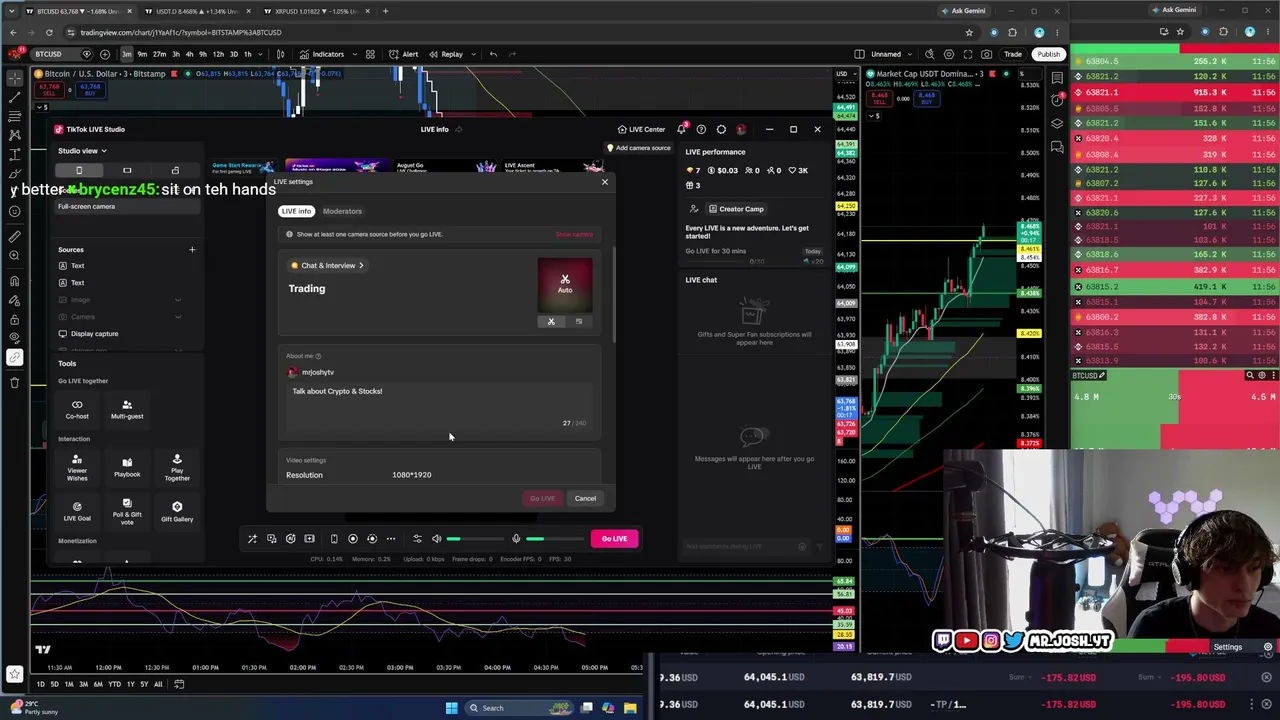The height and width of the screenshot is (720, 1280).
Task: Switch to the dual-screen layout view
Action: (175, 171)
